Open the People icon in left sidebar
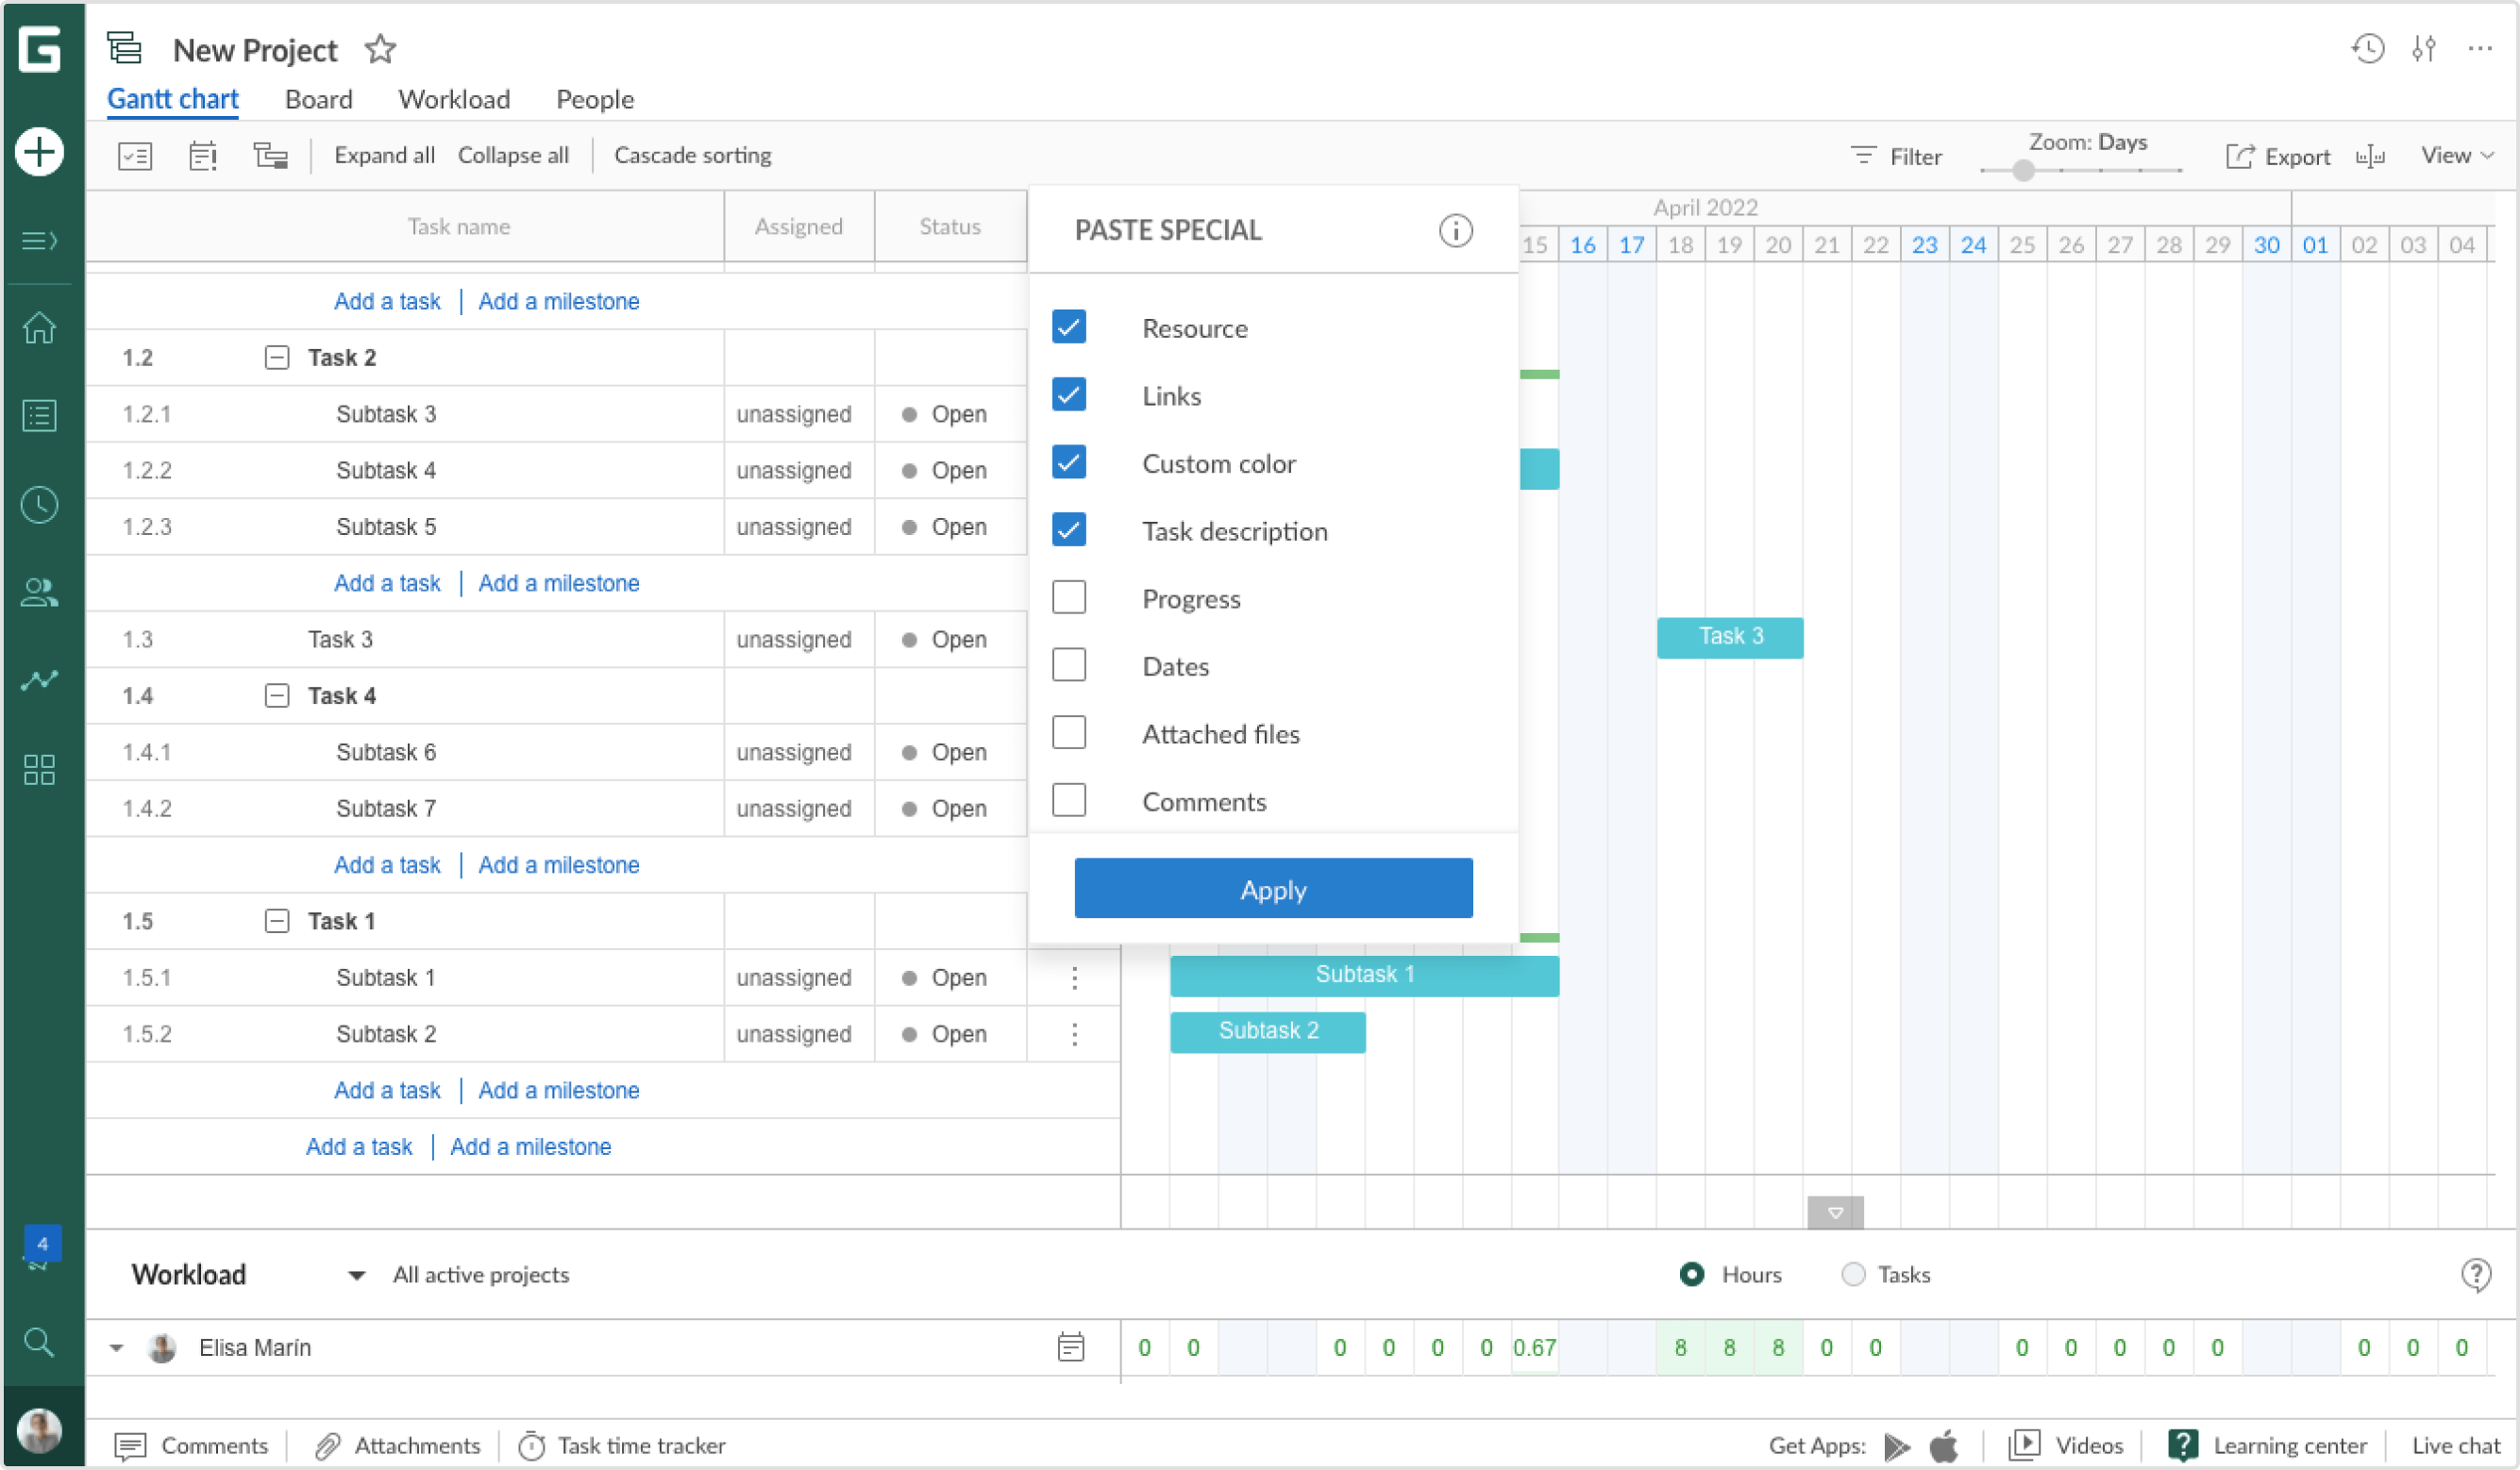This screenshot has height=1470, width=2520. (39, 593)
